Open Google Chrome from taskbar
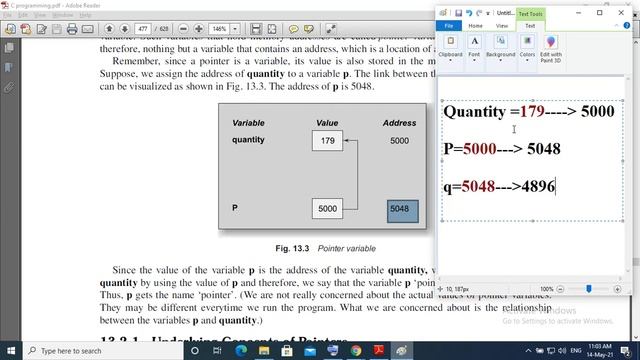 (x=356, y=351)
